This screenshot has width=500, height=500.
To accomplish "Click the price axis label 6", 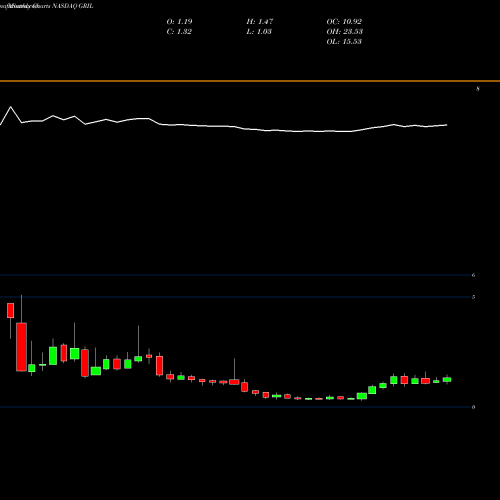I will (473, 275).
